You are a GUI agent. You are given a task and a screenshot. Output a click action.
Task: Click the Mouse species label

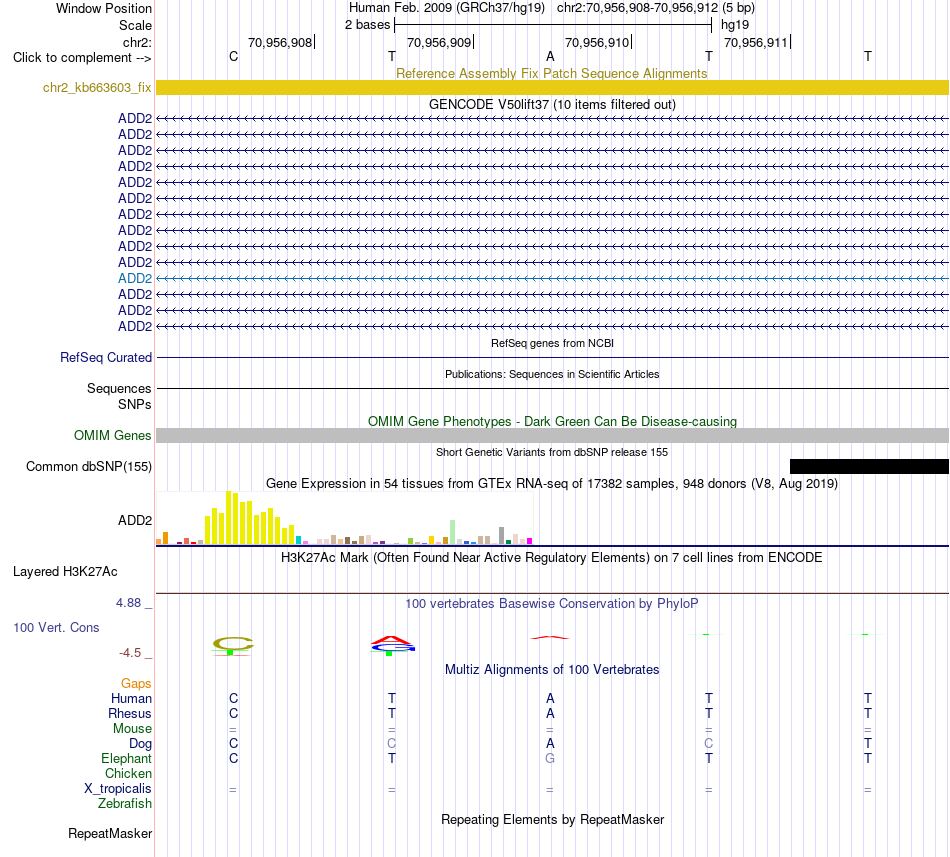pyautogui.click(x=132, y=729)
